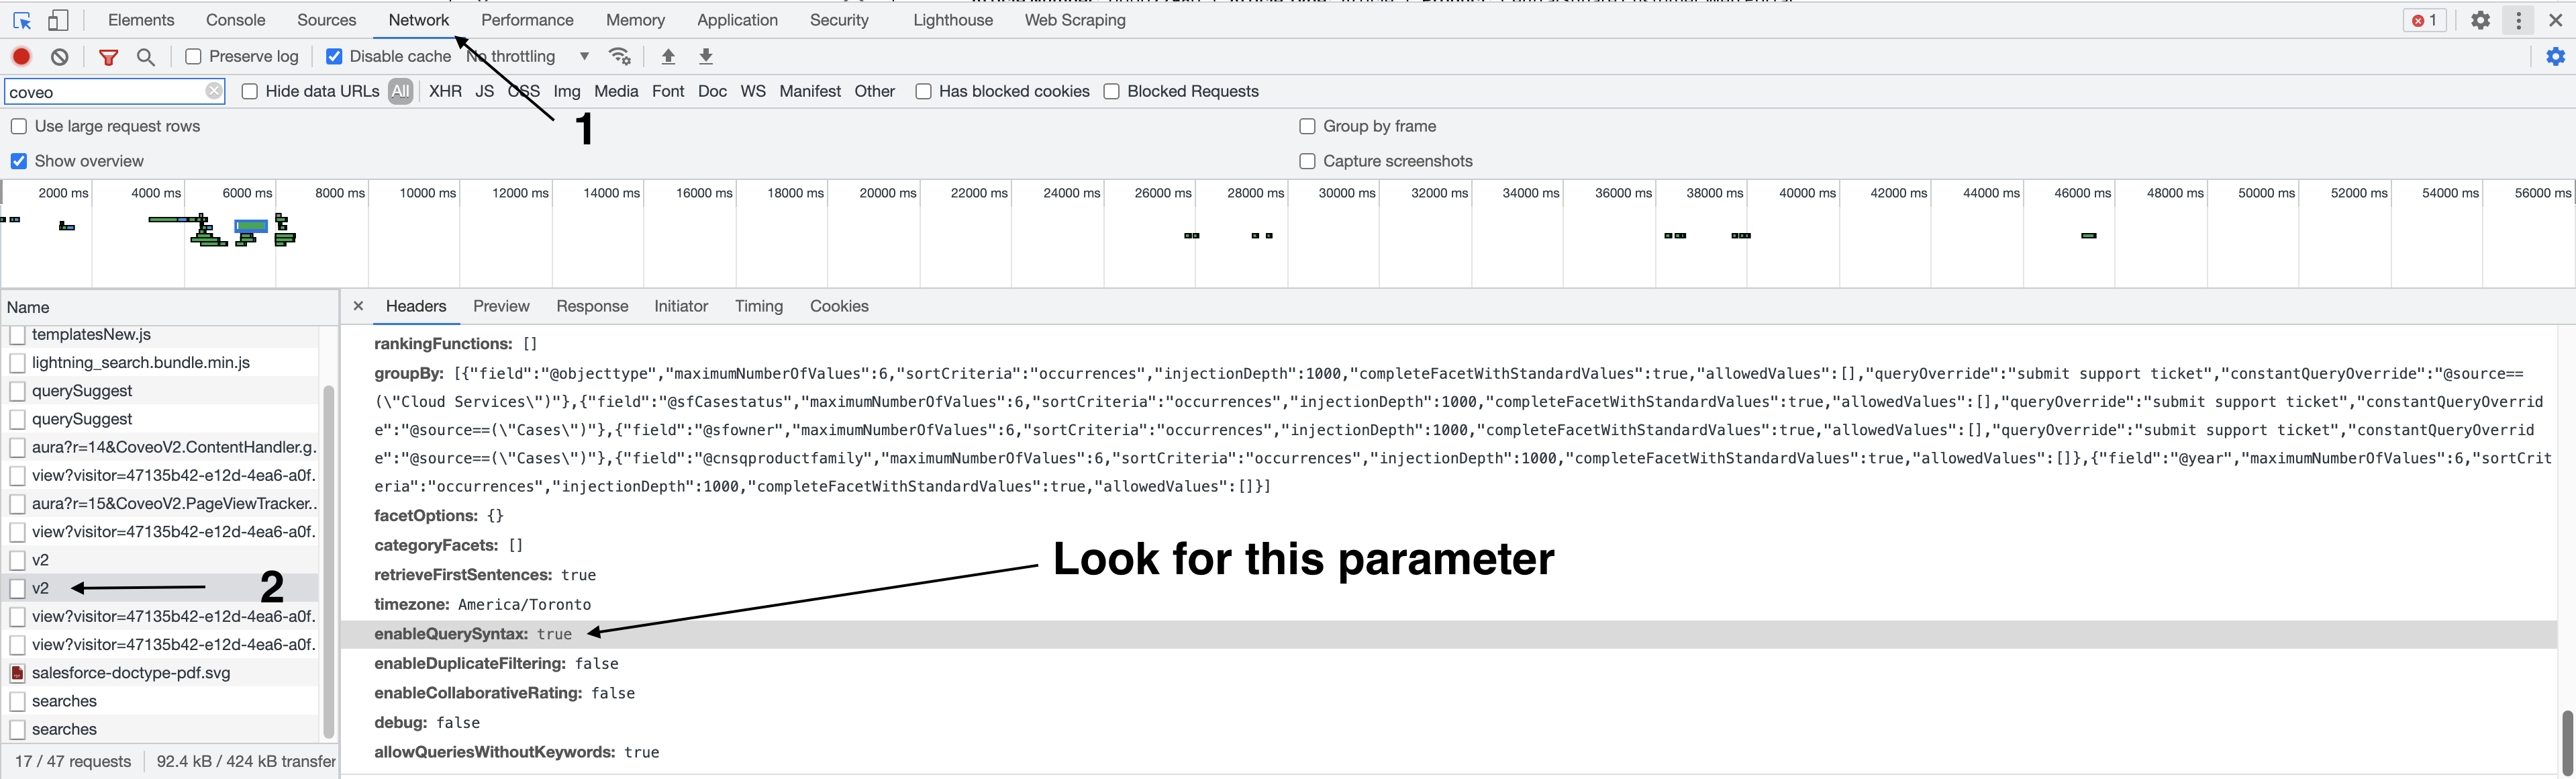Screen dimensions: 2576x779
Task: Enable the Preserve log checkbox
Action: [x=193, y=56]
